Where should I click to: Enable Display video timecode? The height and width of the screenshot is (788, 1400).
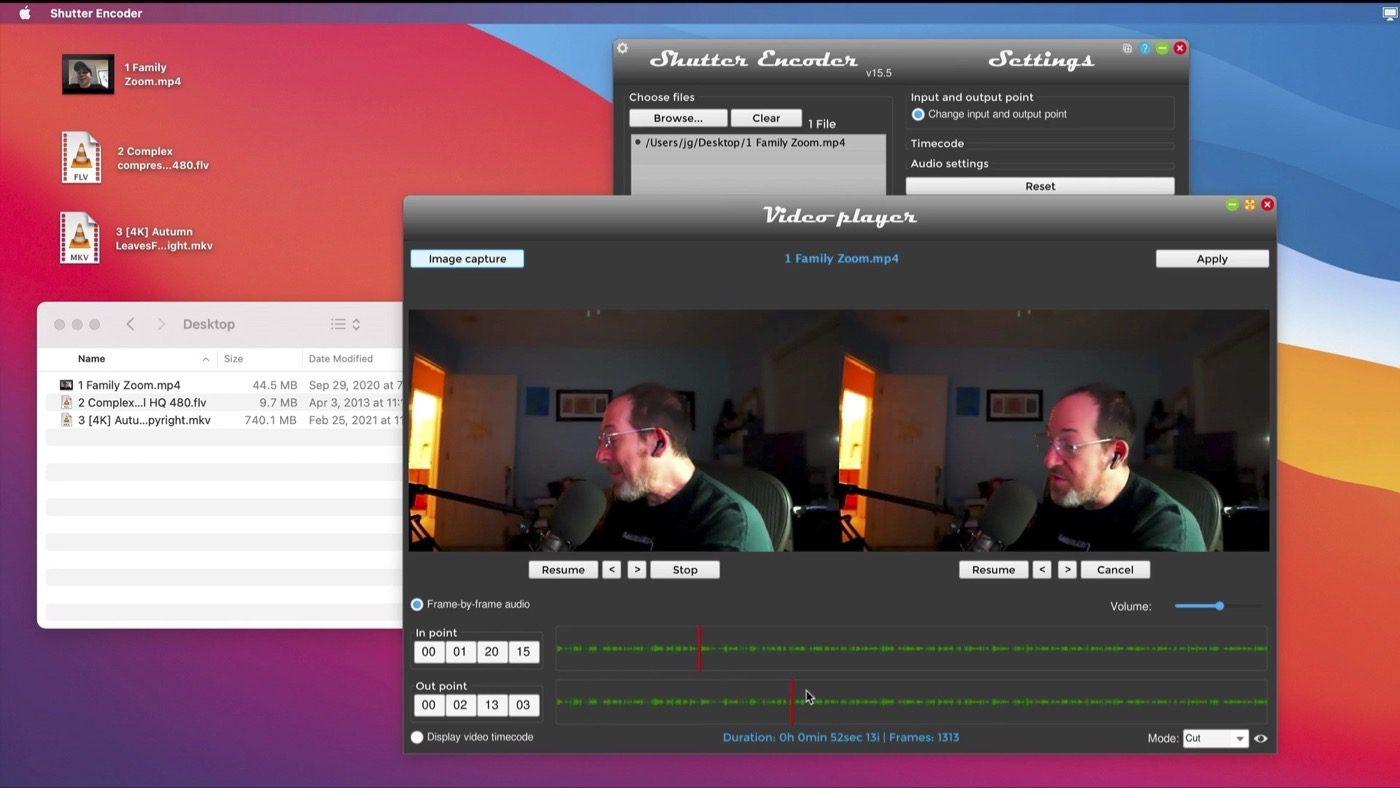click(417, 738)
